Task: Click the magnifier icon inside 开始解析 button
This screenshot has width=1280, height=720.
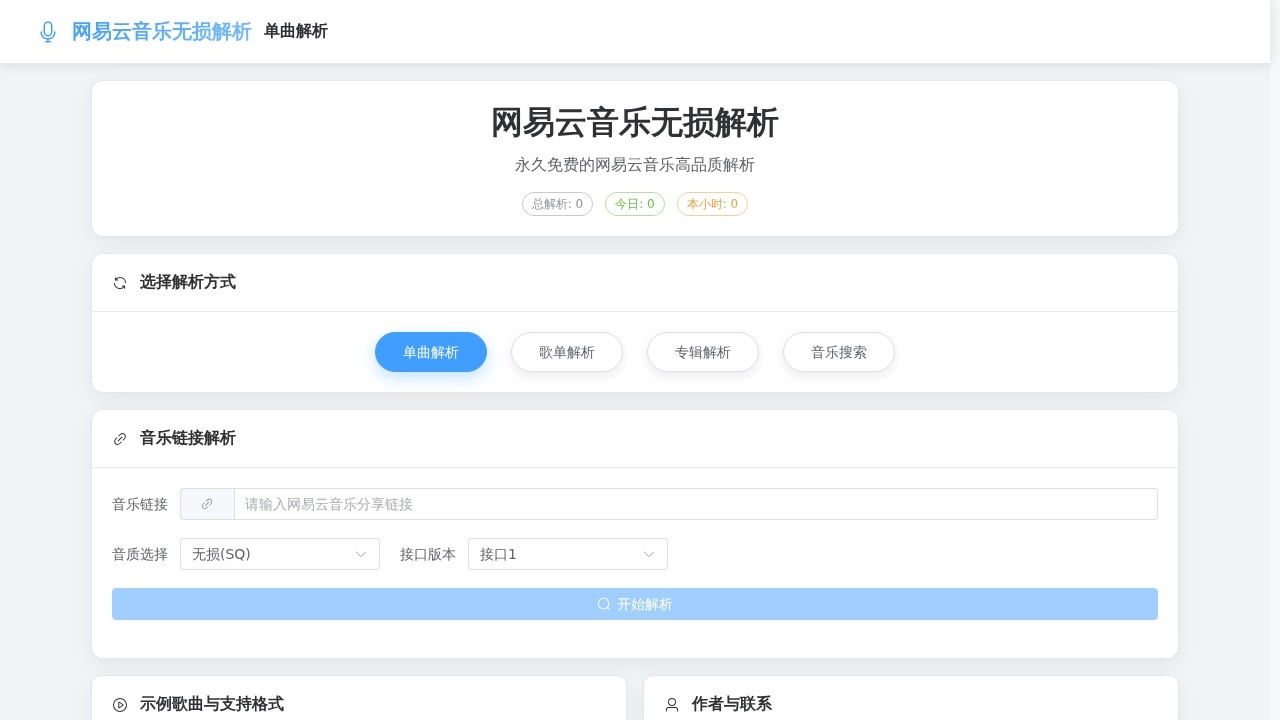Action: pos(604,604)
